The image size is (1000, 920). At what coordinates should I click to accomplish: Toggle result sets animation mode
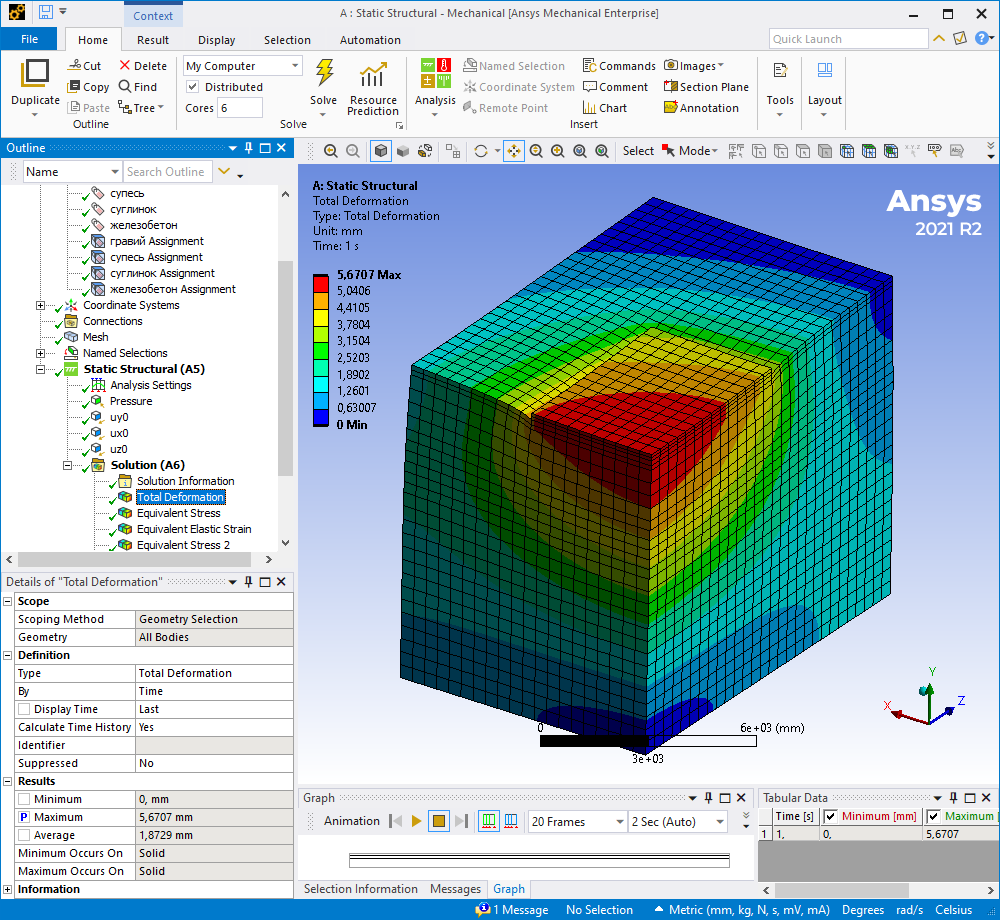coord(511,821)
